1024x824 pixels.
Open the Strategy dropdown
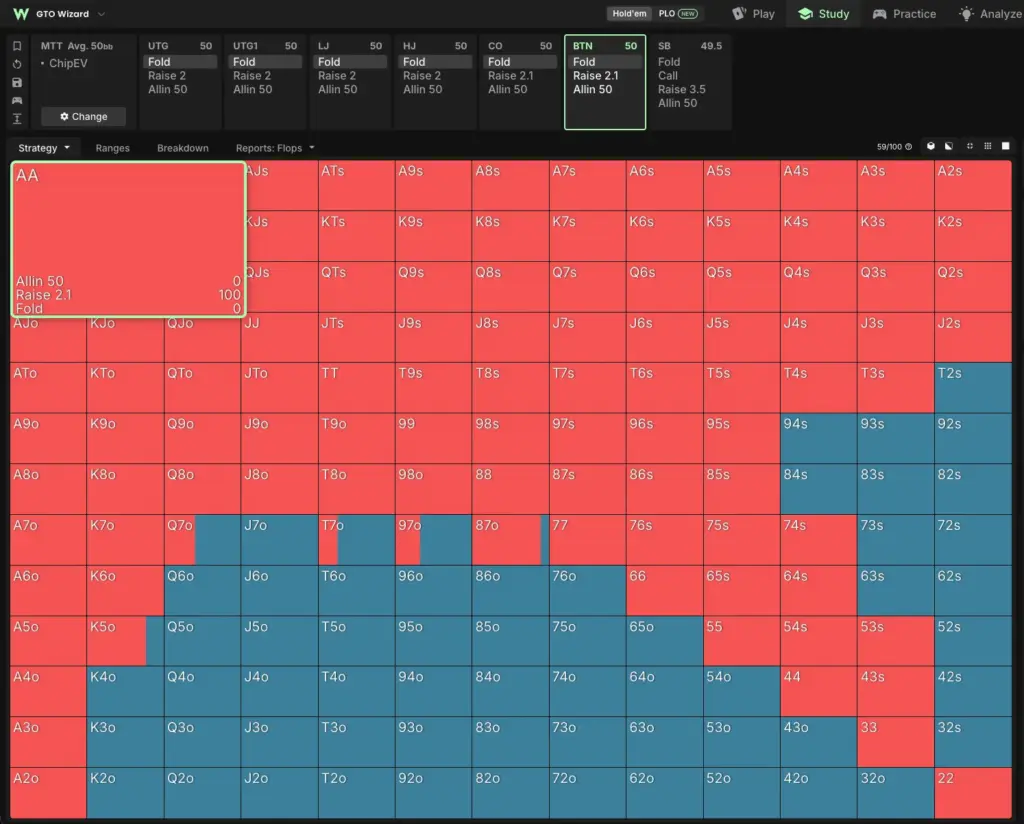(x=43, y=148)
